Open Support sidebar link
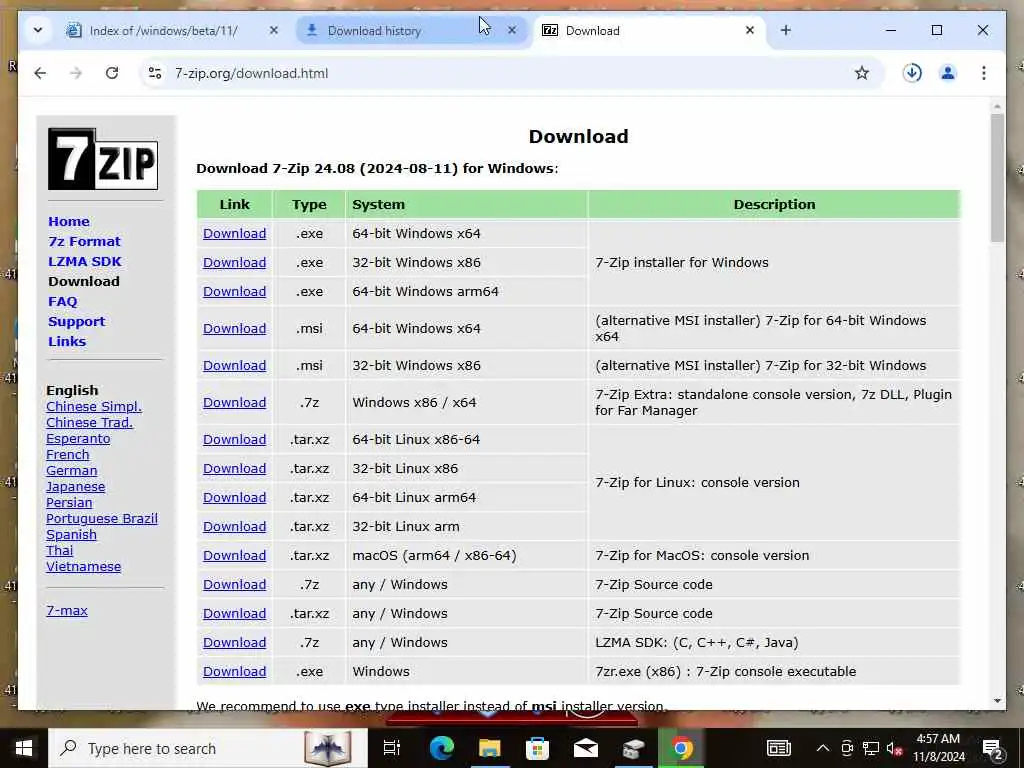 point(76,321)
